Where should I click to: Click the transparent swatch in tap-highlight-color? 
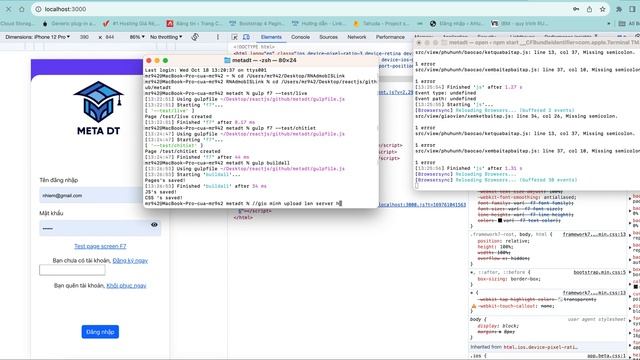click(x=560, y=300)
